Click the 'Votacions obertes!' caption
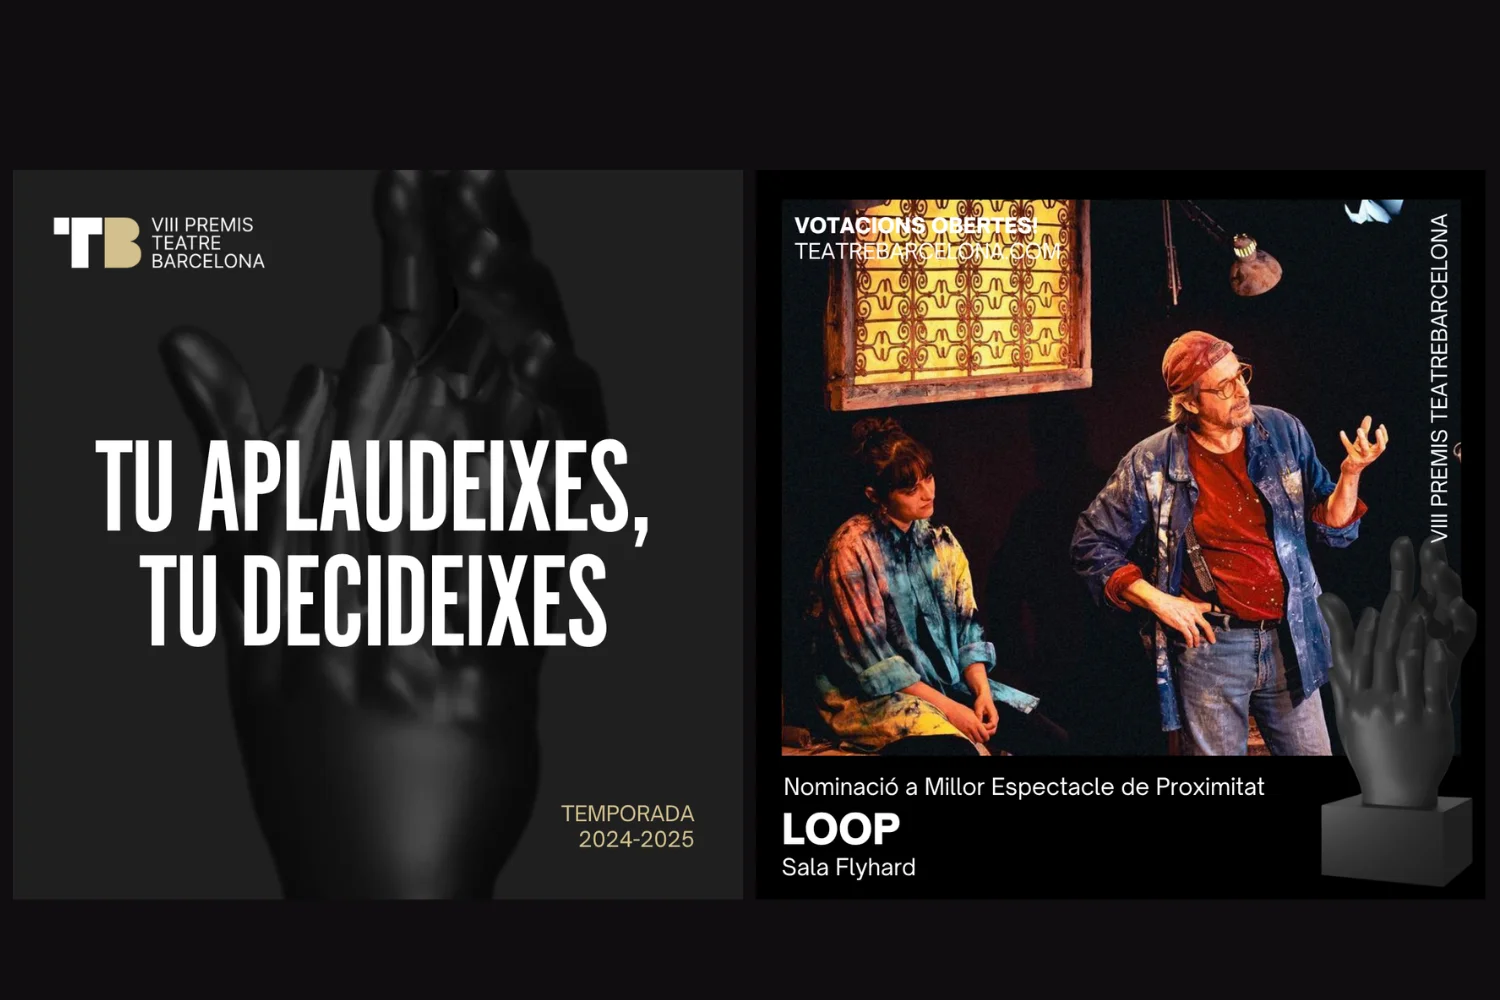The image size is (1500, 1000). tap(916, 226)
